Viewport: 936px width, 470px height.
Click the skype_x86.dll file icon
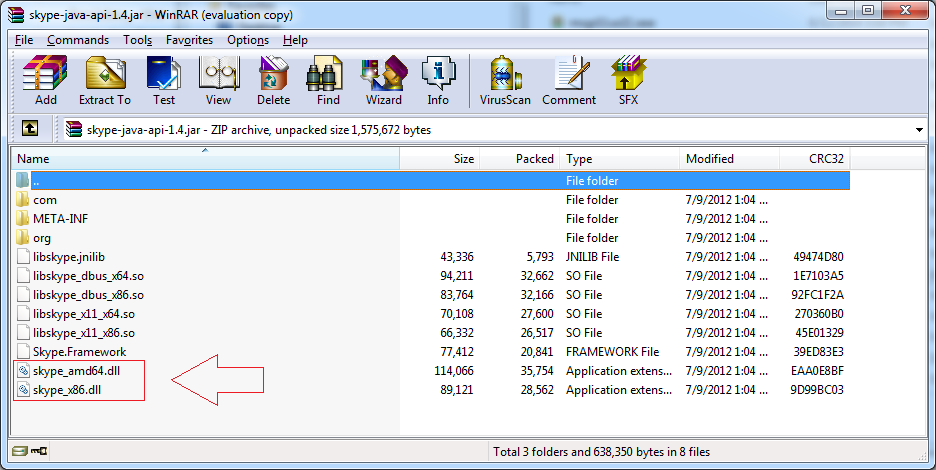point(23,390)
